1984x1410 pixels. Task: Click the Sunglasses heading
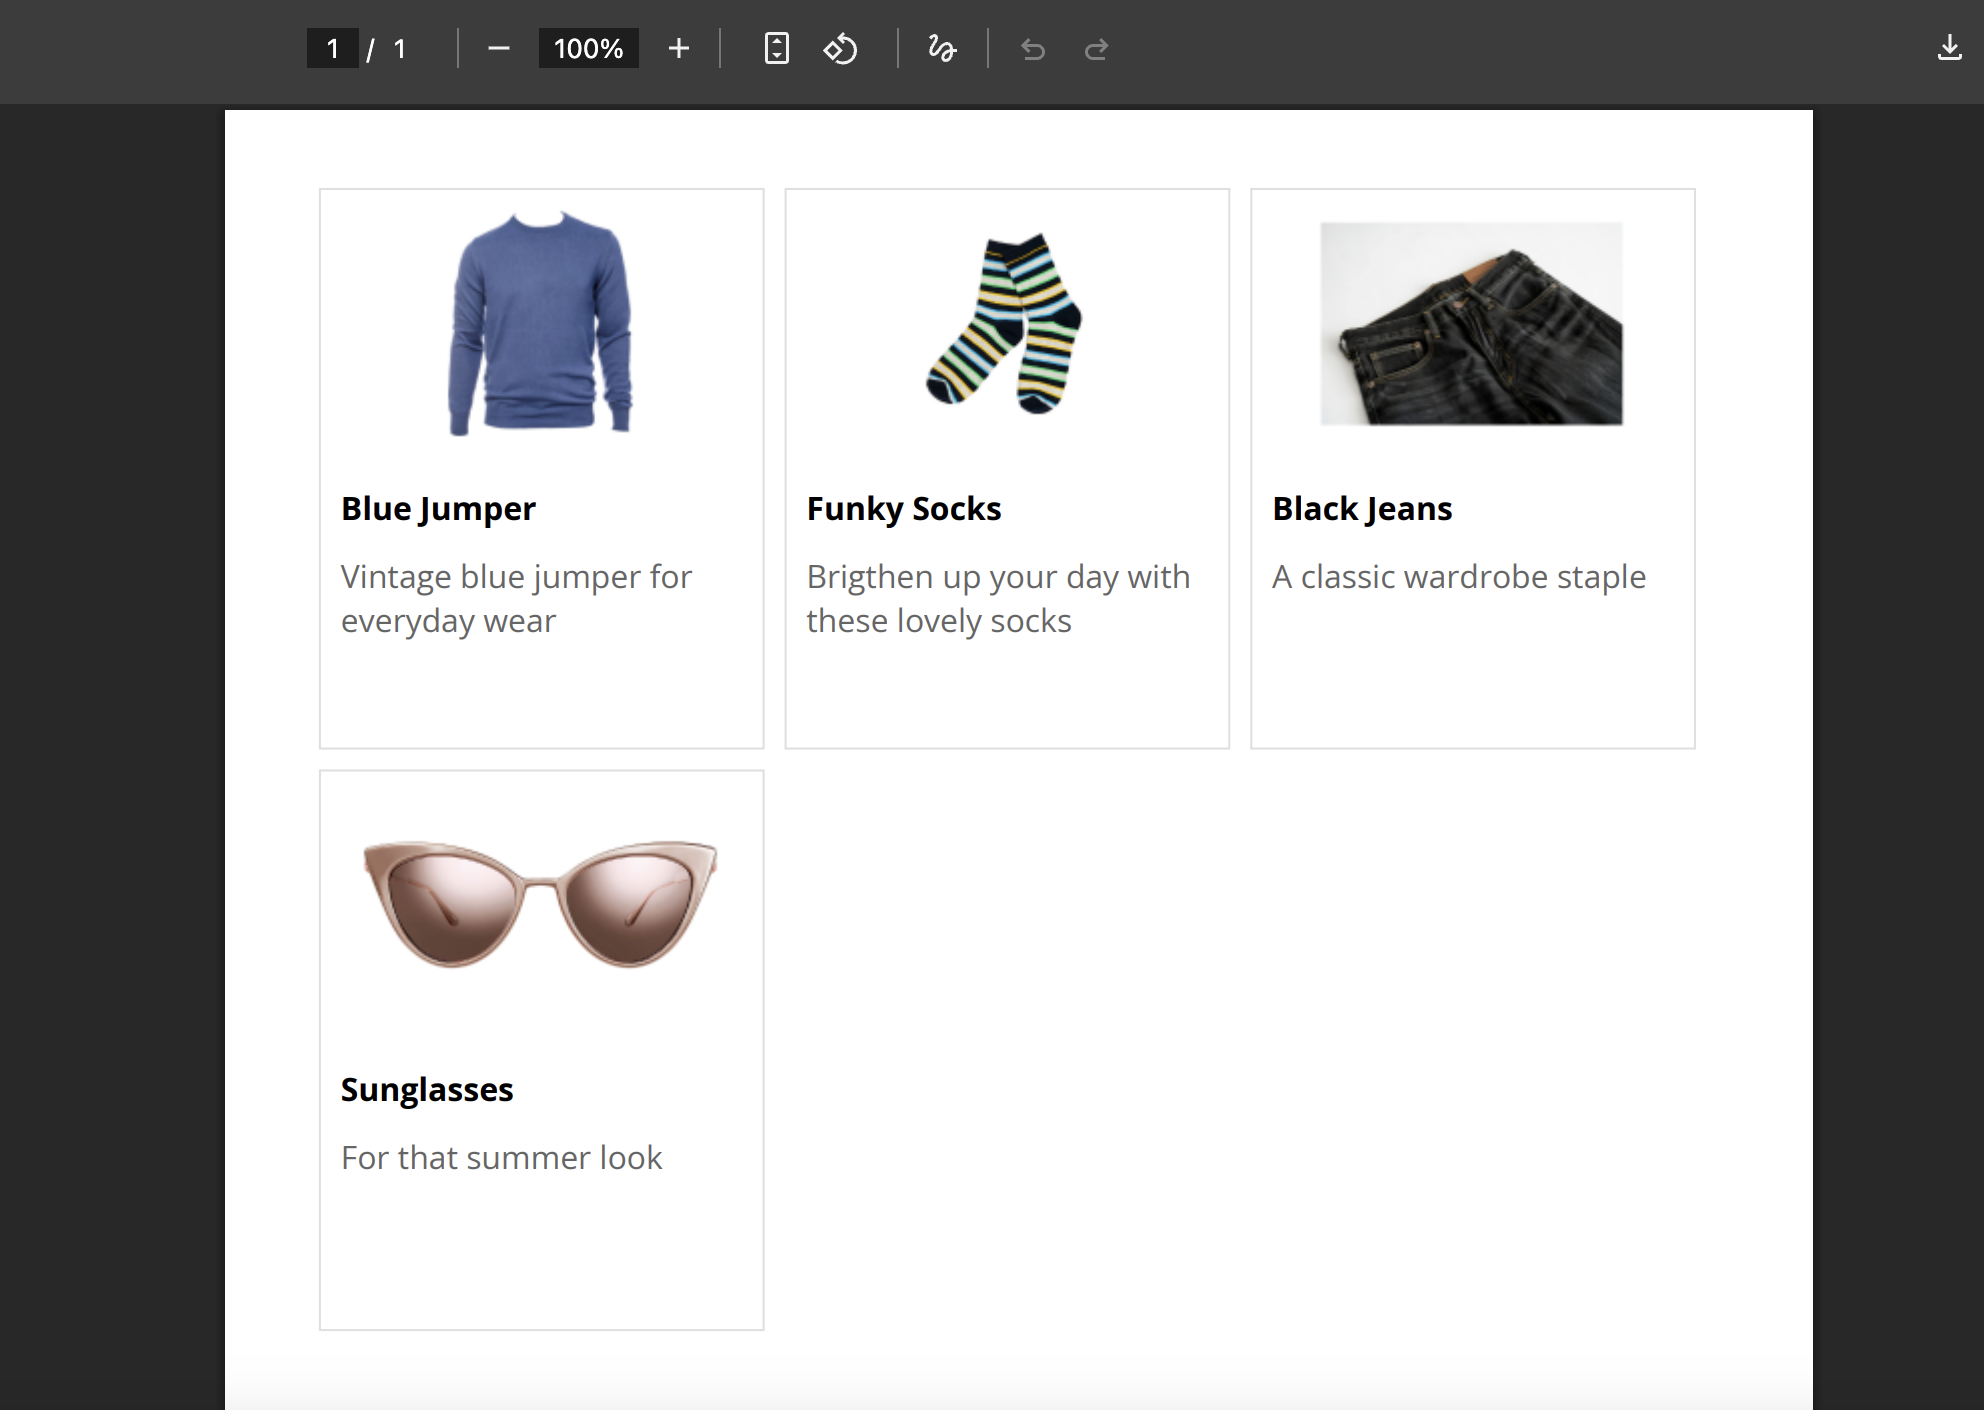coord(427,1090)
